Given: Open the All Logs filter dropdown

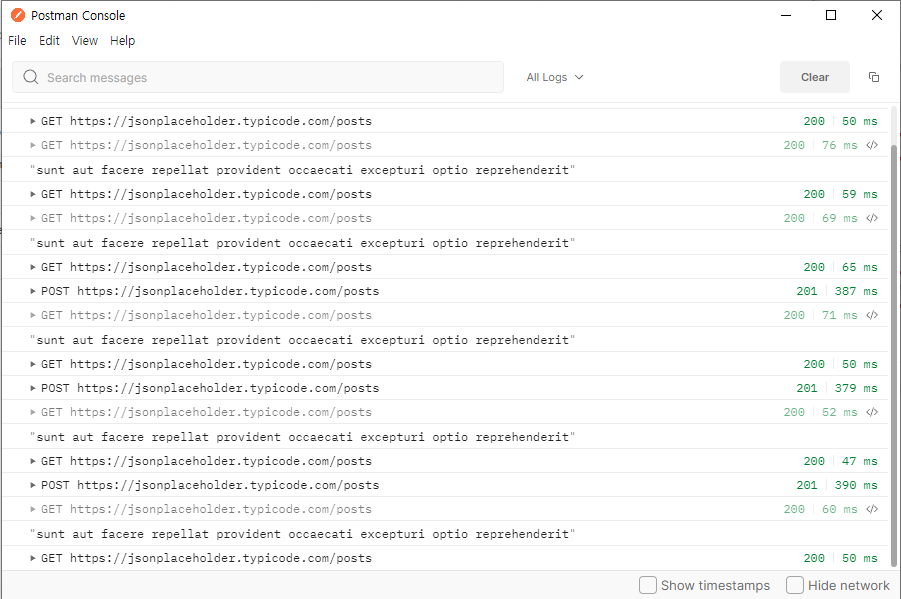Looking at the screenshot, I should tap(555, 77).
